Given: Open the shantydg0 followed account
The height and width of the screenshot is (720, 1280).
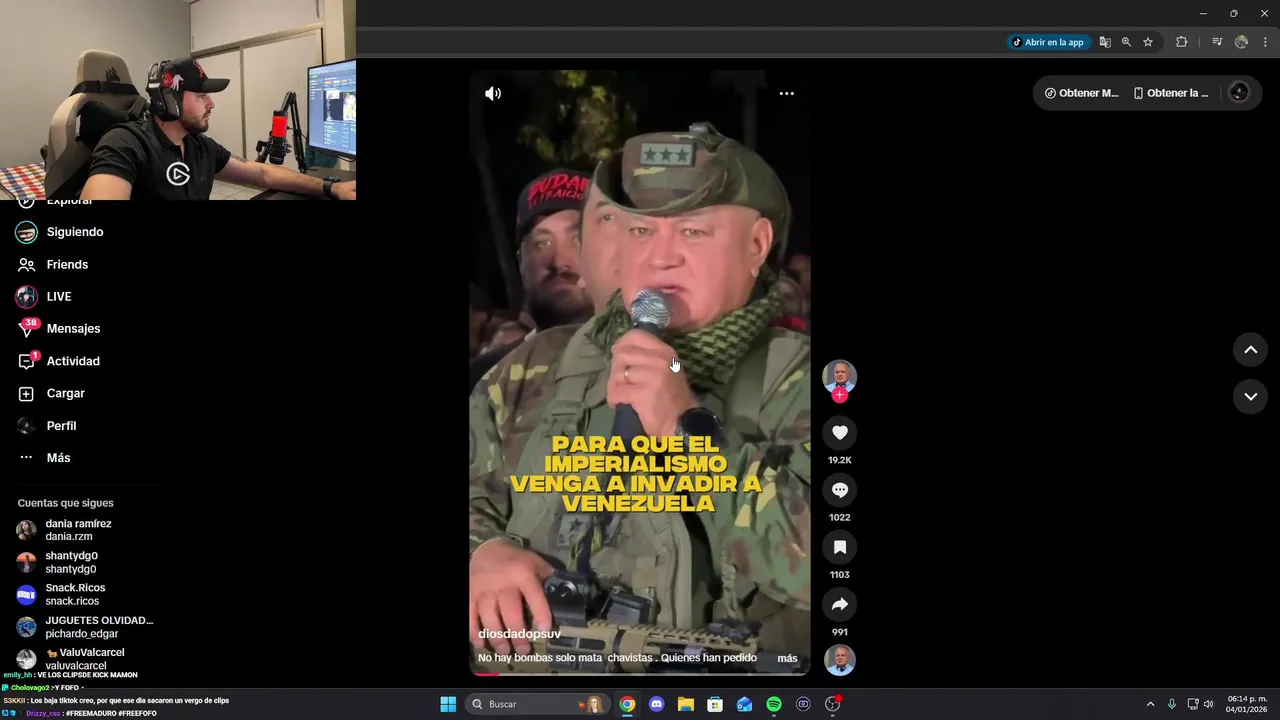Looking at the screenshot, I should 71,562.
